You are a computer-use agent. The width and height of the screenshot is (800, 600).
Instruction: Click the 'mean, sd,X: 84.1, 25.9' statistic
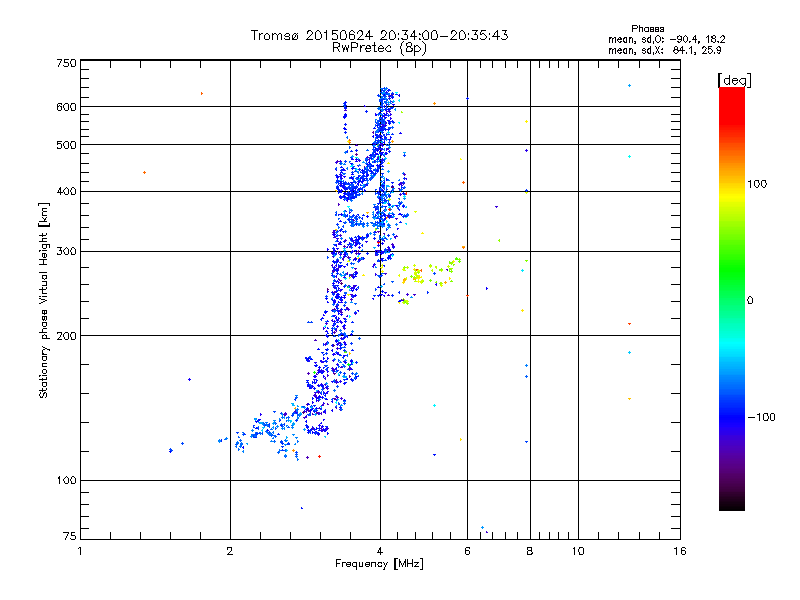(664, 50)
